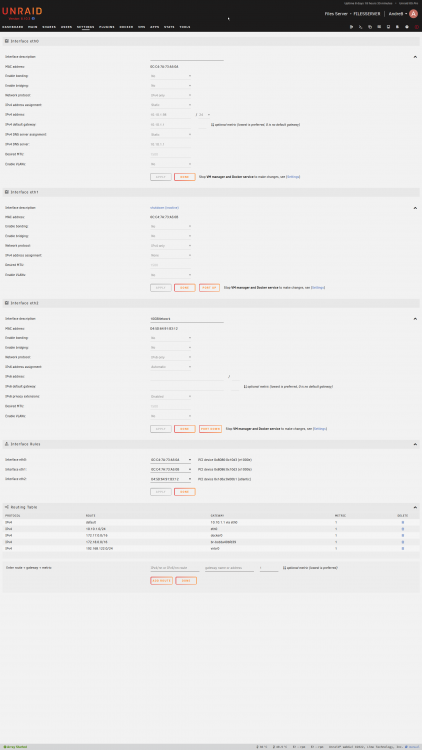Collapse the Interface eth1 section chevron
The height and width of the screenshot is (750, 422).
pos(415,208)
